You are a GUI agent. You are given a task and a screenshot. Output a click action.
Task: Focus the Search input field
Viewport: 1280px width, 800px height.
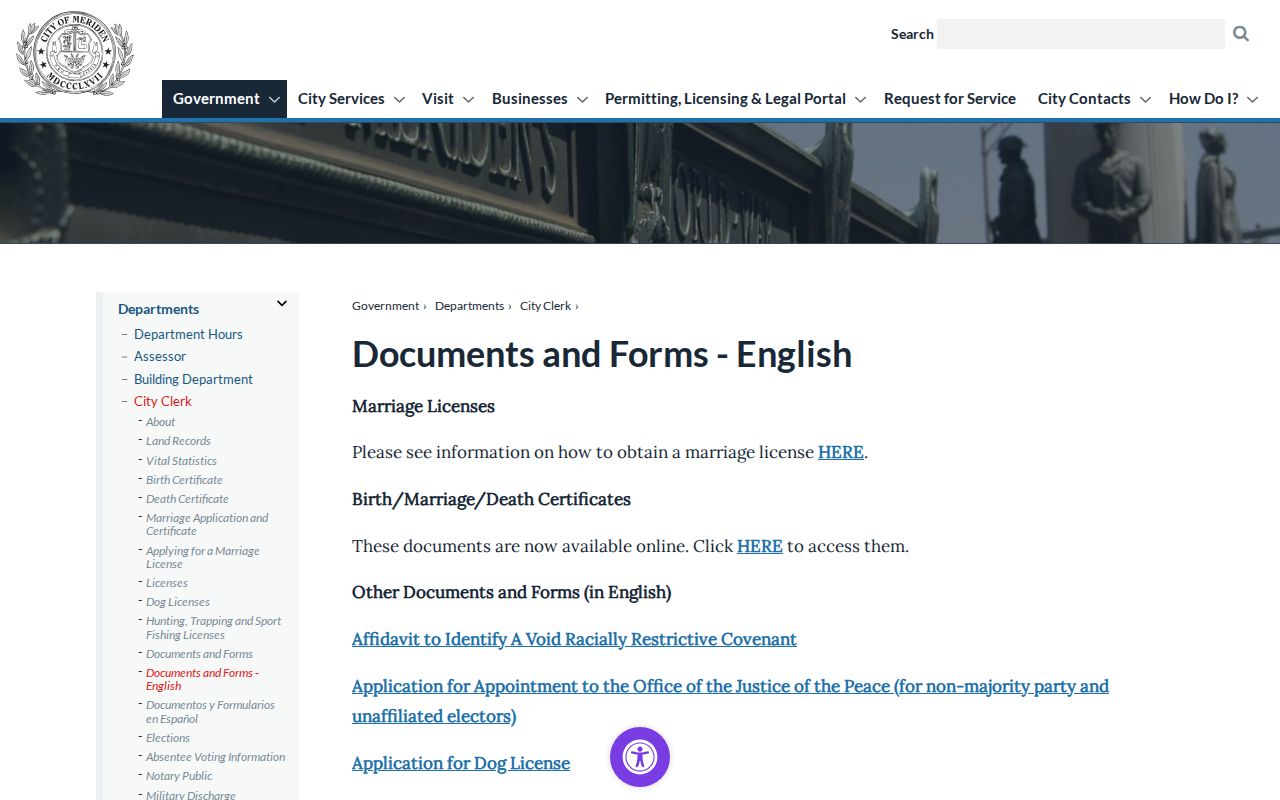[x=1081, y=34]
